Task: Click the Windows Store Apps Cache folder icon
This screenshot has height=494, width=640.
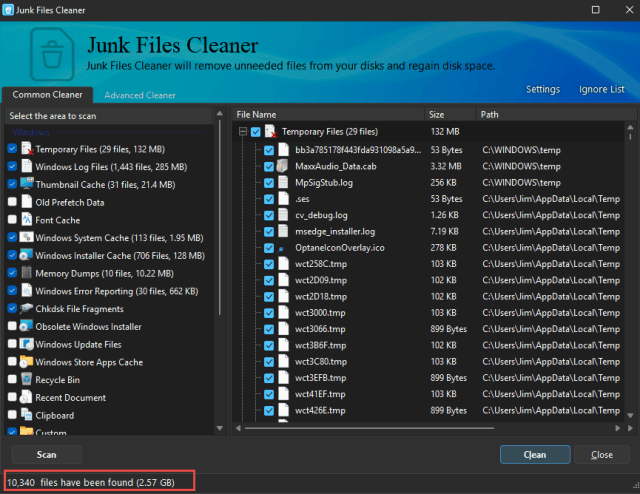Action: (x=27, y=361)
